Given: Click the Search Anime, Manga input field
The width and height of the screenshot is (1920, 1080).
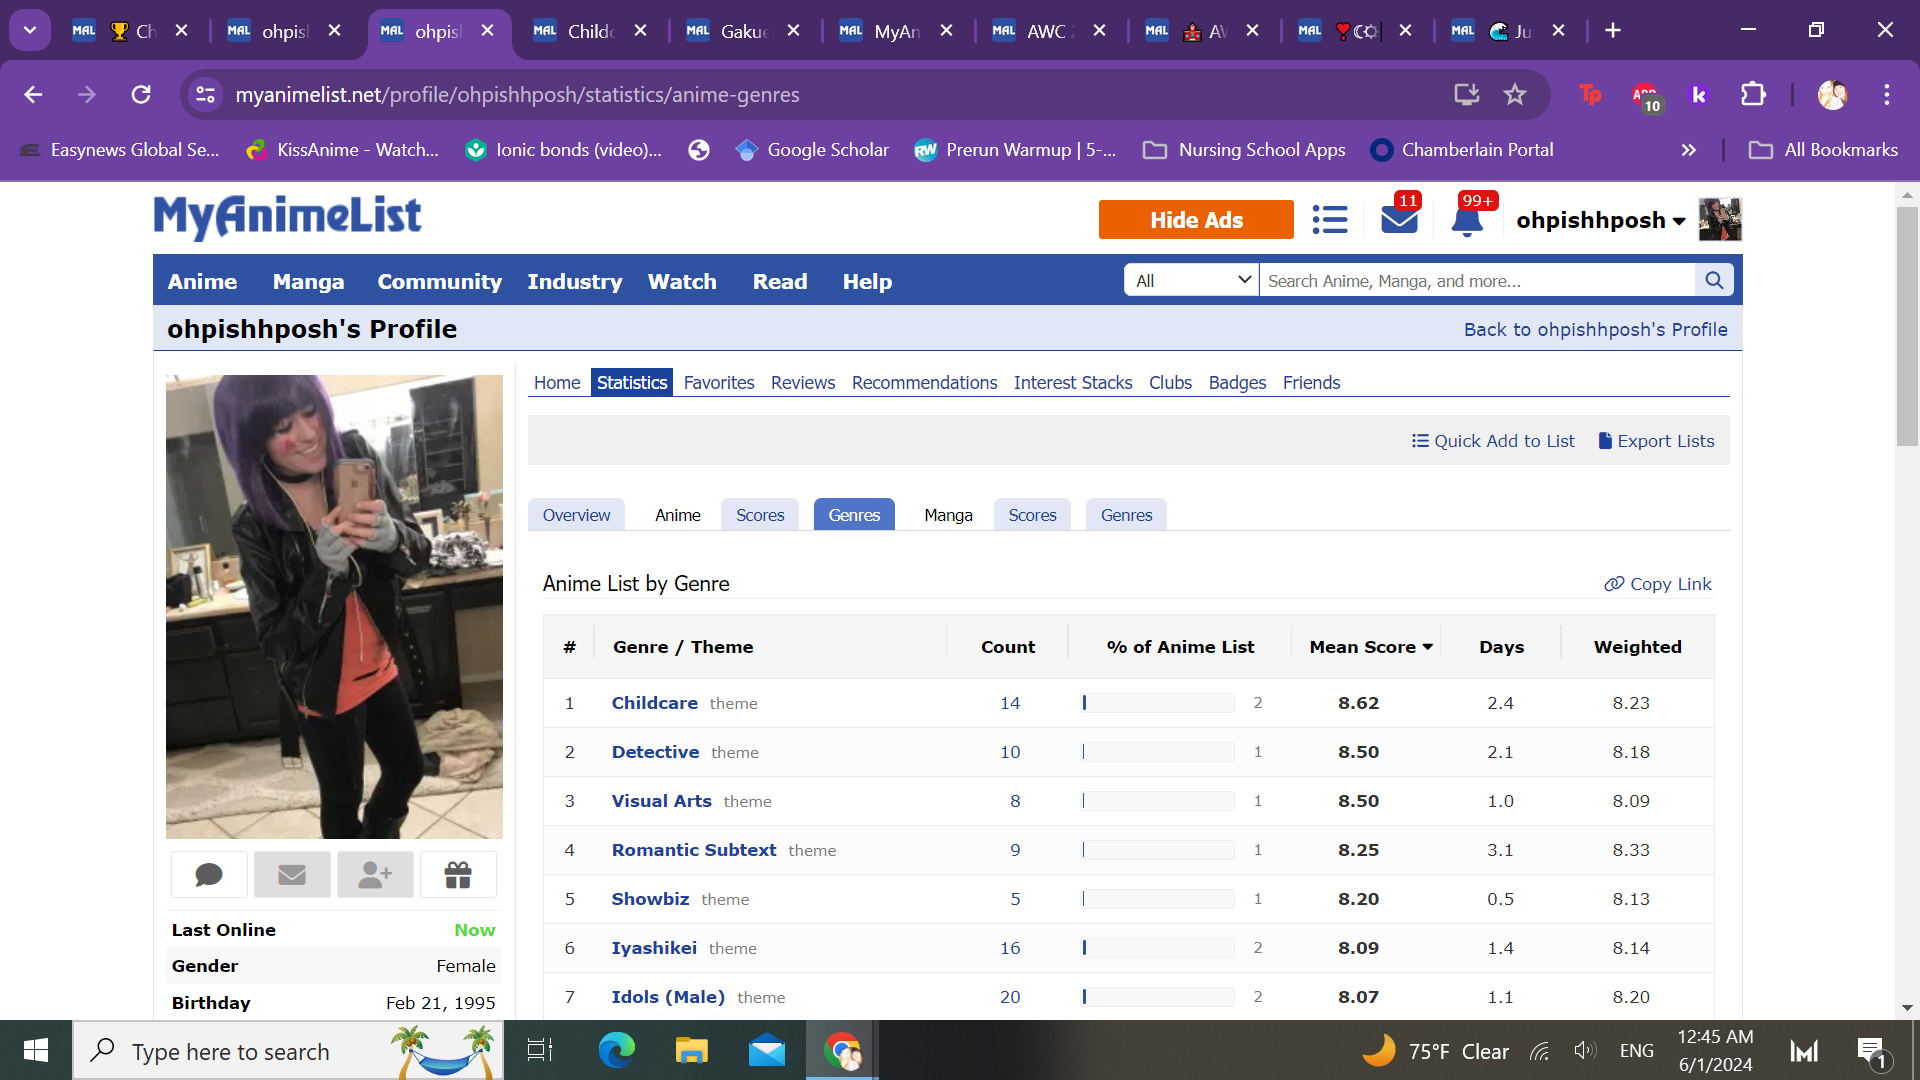Looking at the screenshot, I should click(1477, 280).
